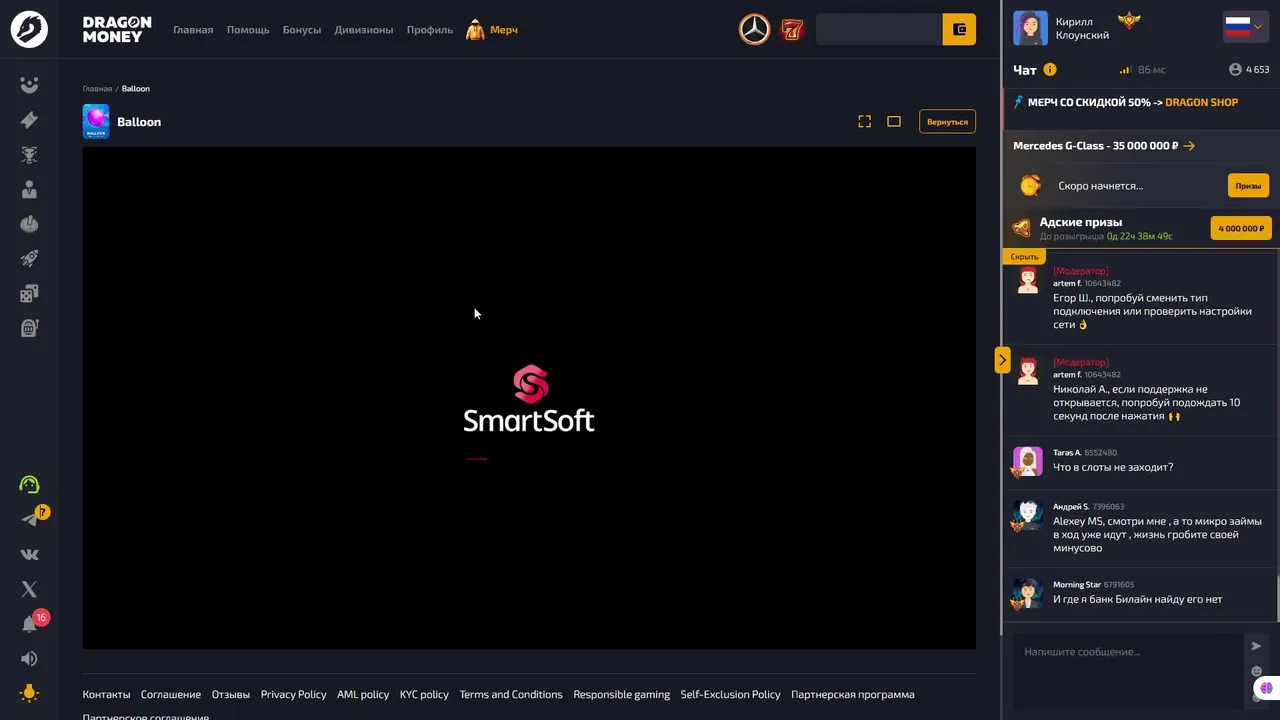Viewport: 1280px width, 720px height.
Task: Click the Dragon Money wordmark logo
Action: [117, 29]
